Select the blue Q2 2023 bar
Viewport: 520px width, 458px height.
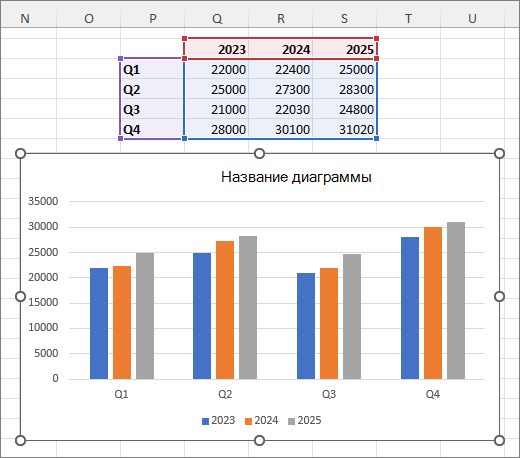click(202, 316)
